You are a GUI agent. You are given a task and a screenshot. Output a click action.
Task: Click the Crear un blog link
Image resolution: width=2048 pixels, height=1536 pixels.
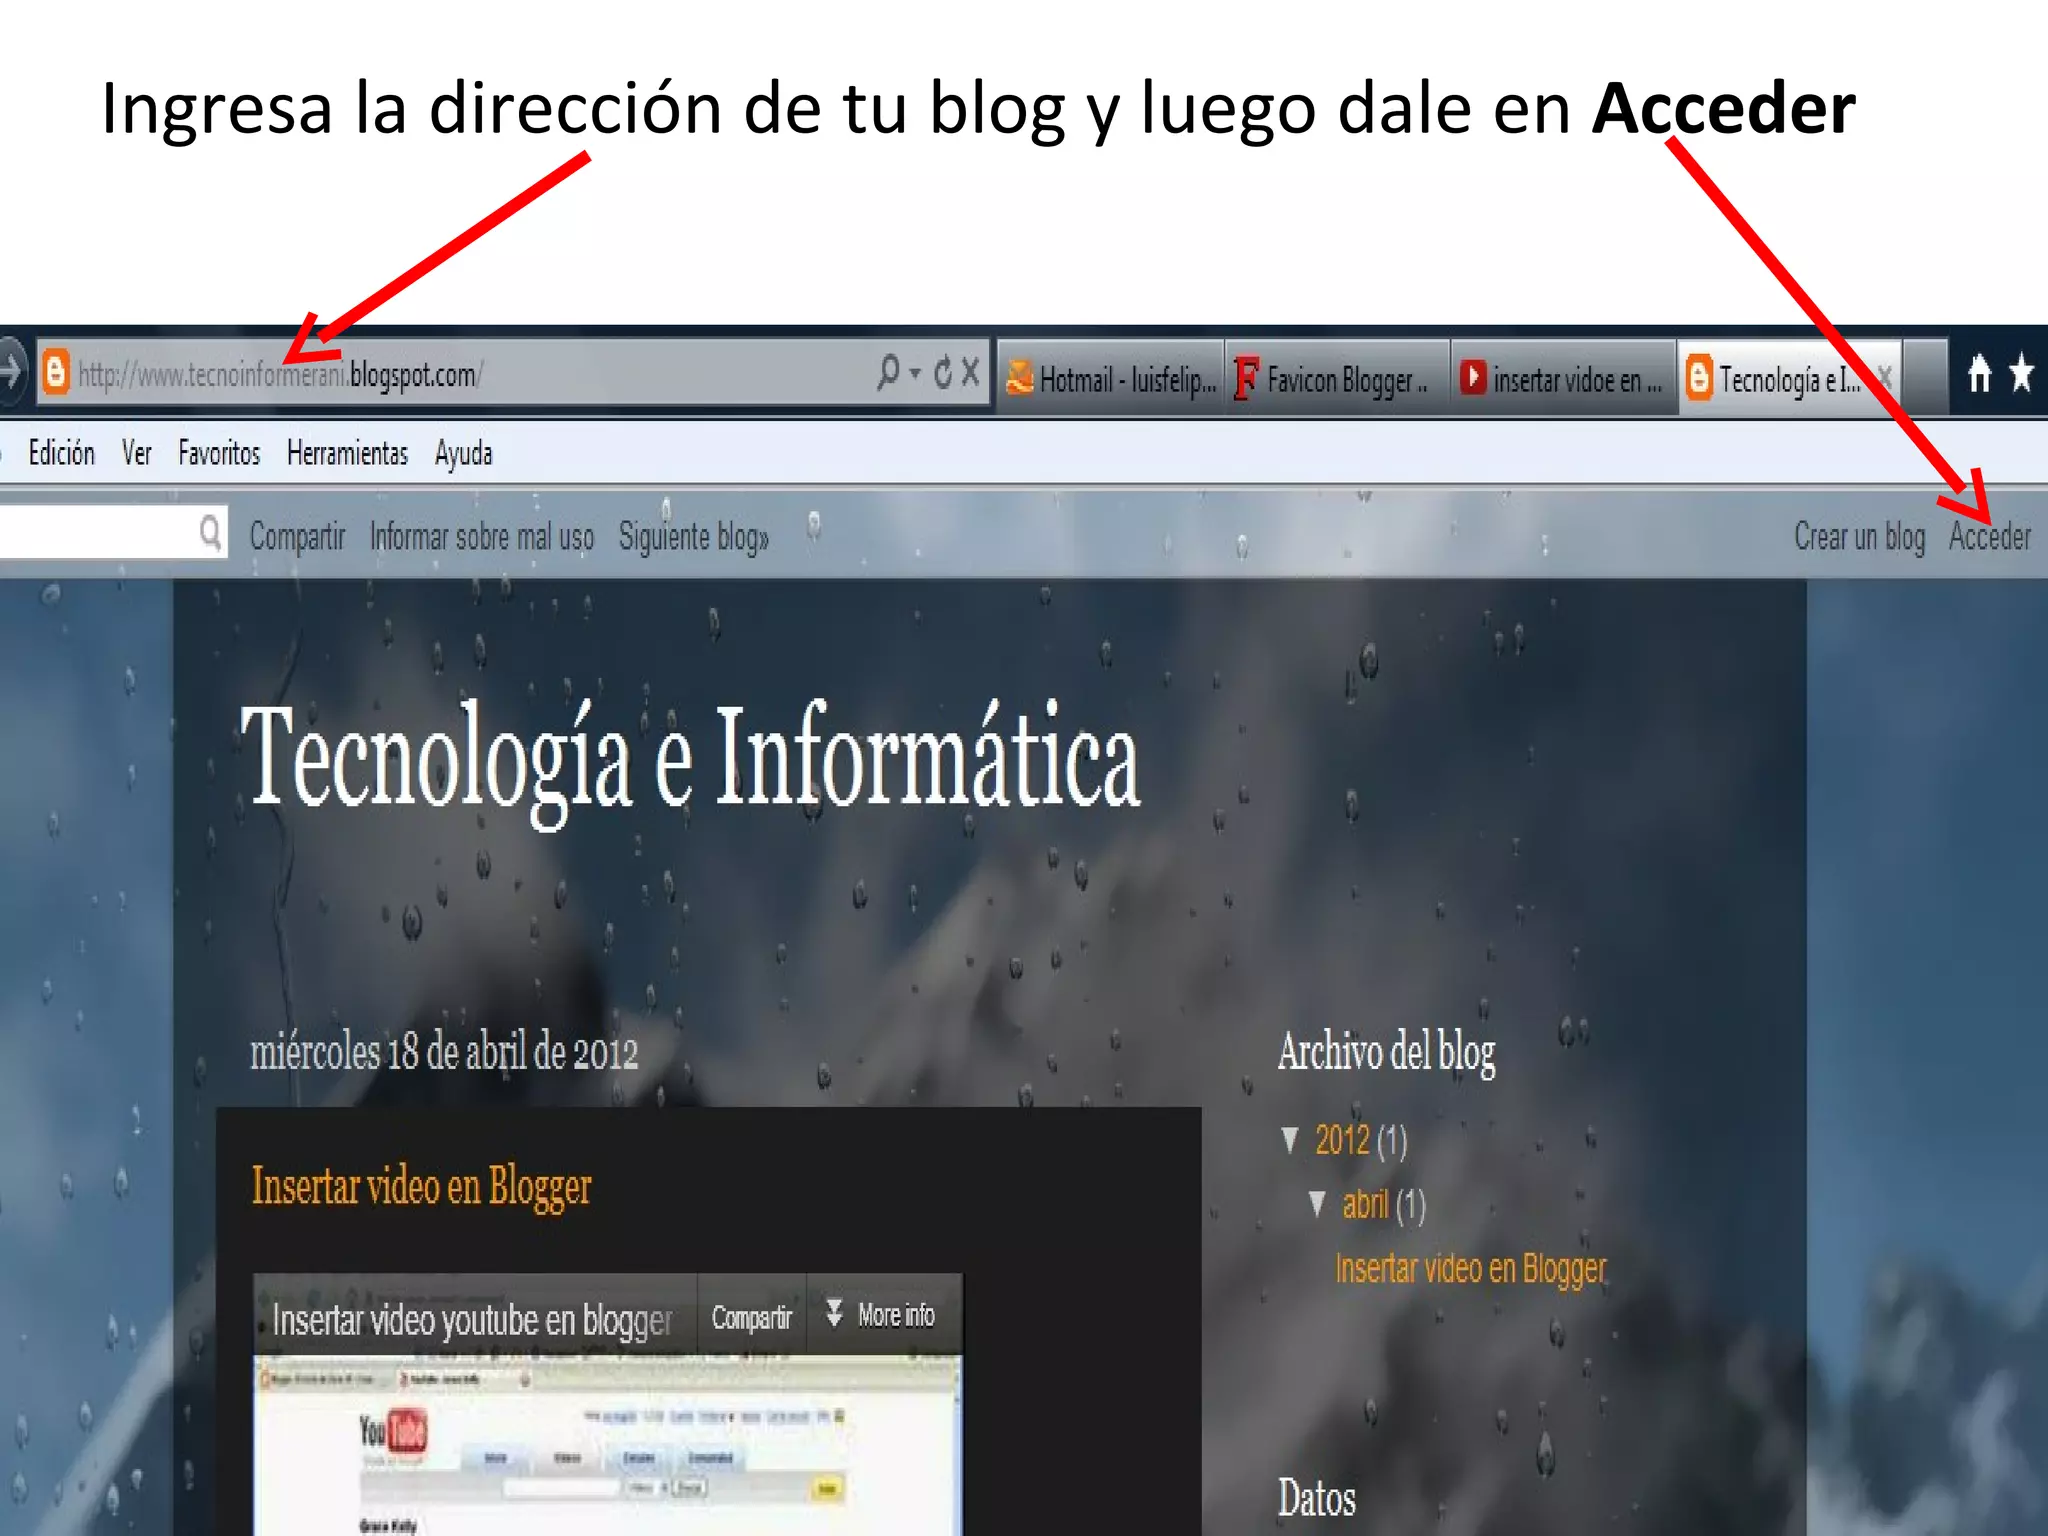click(x=1858, y=537)
